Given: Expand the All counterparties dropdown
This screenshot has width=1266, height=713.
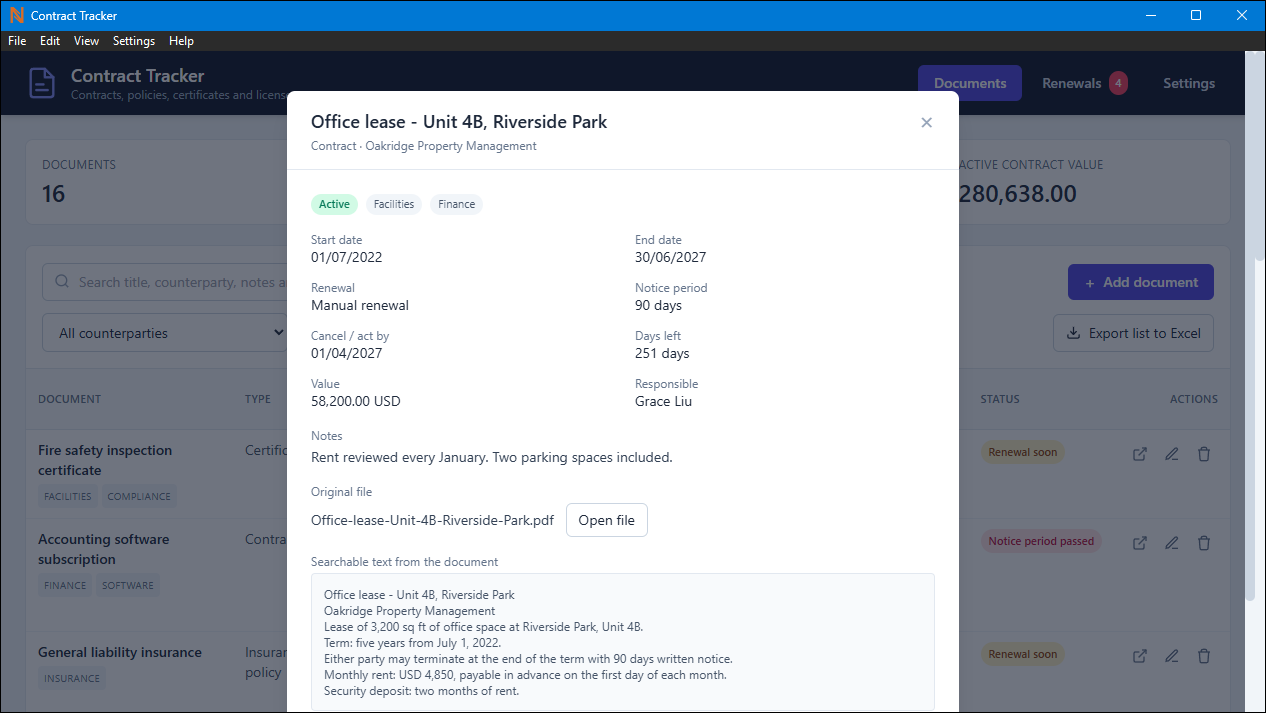Looking at the screenshot, I should click(165, 333).
